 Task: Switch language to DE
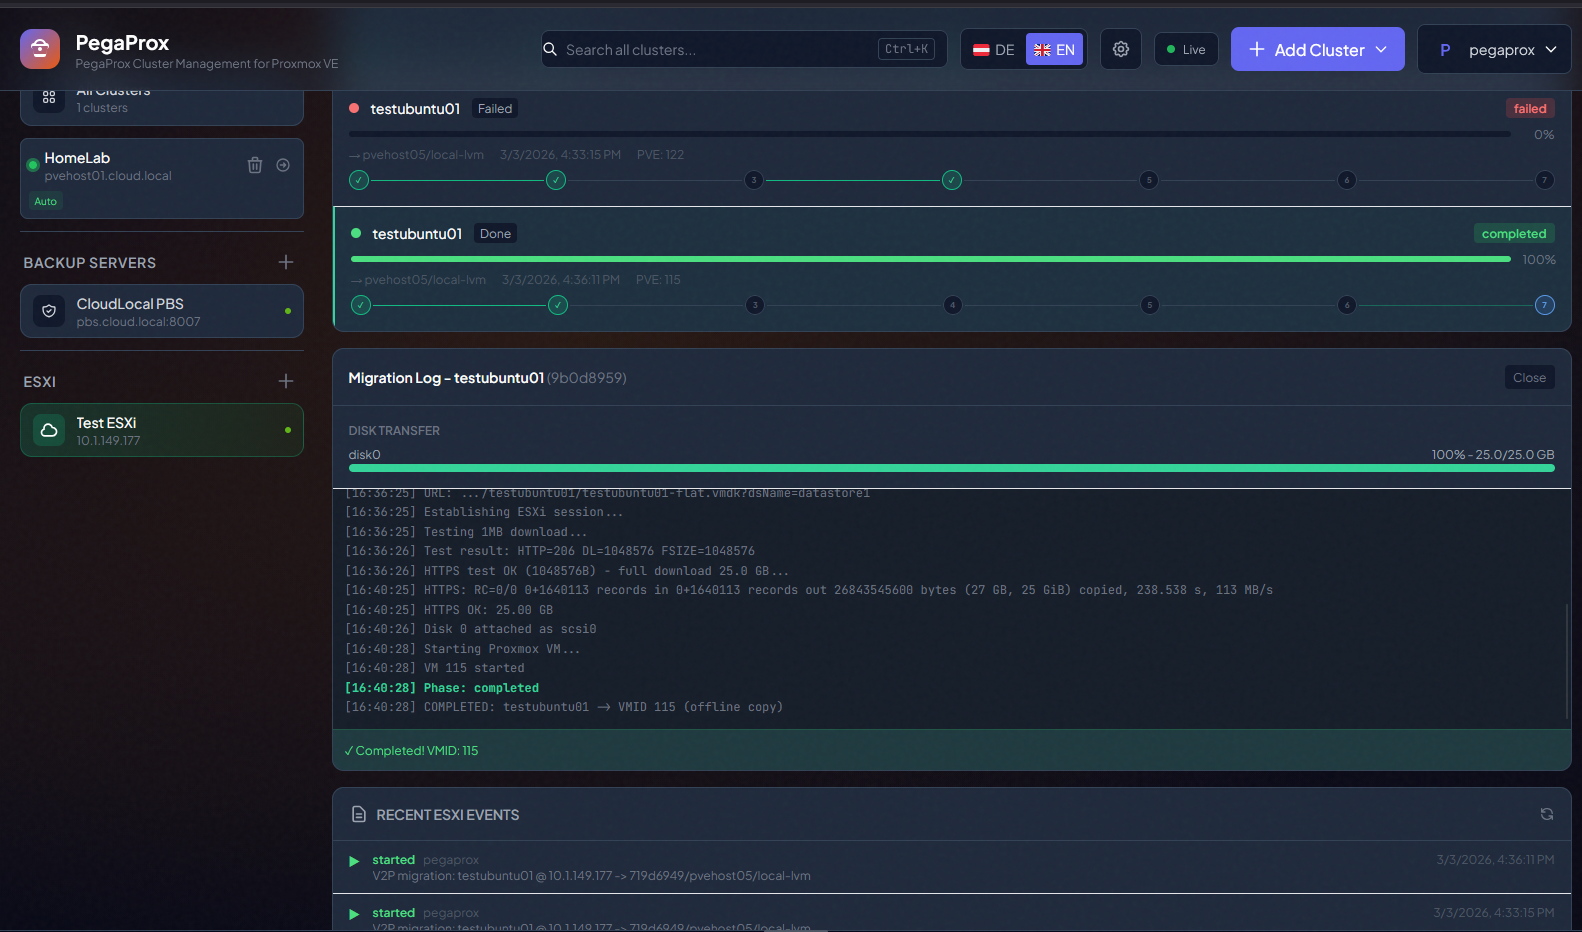point(994,49)
